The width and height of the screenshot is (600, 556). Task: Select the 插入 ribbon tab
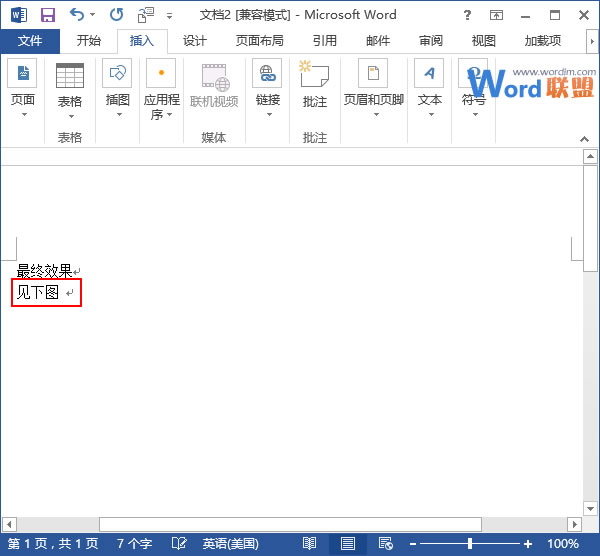click(x=142, y=41)
